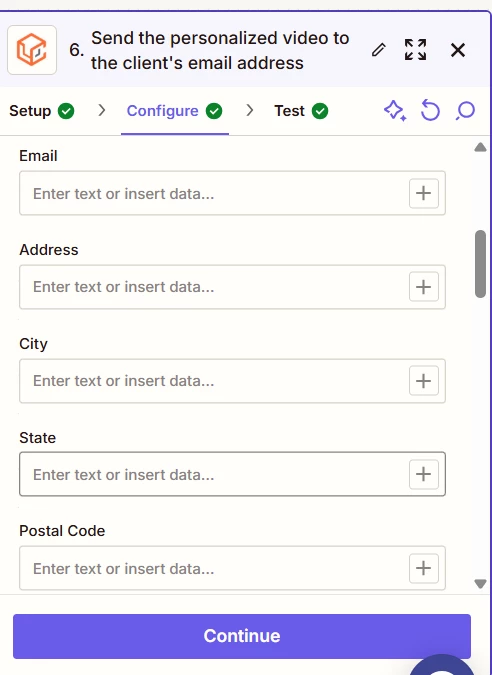492x675 pixels.
Task: Select the Configure tab
Action: pos(174,111)
